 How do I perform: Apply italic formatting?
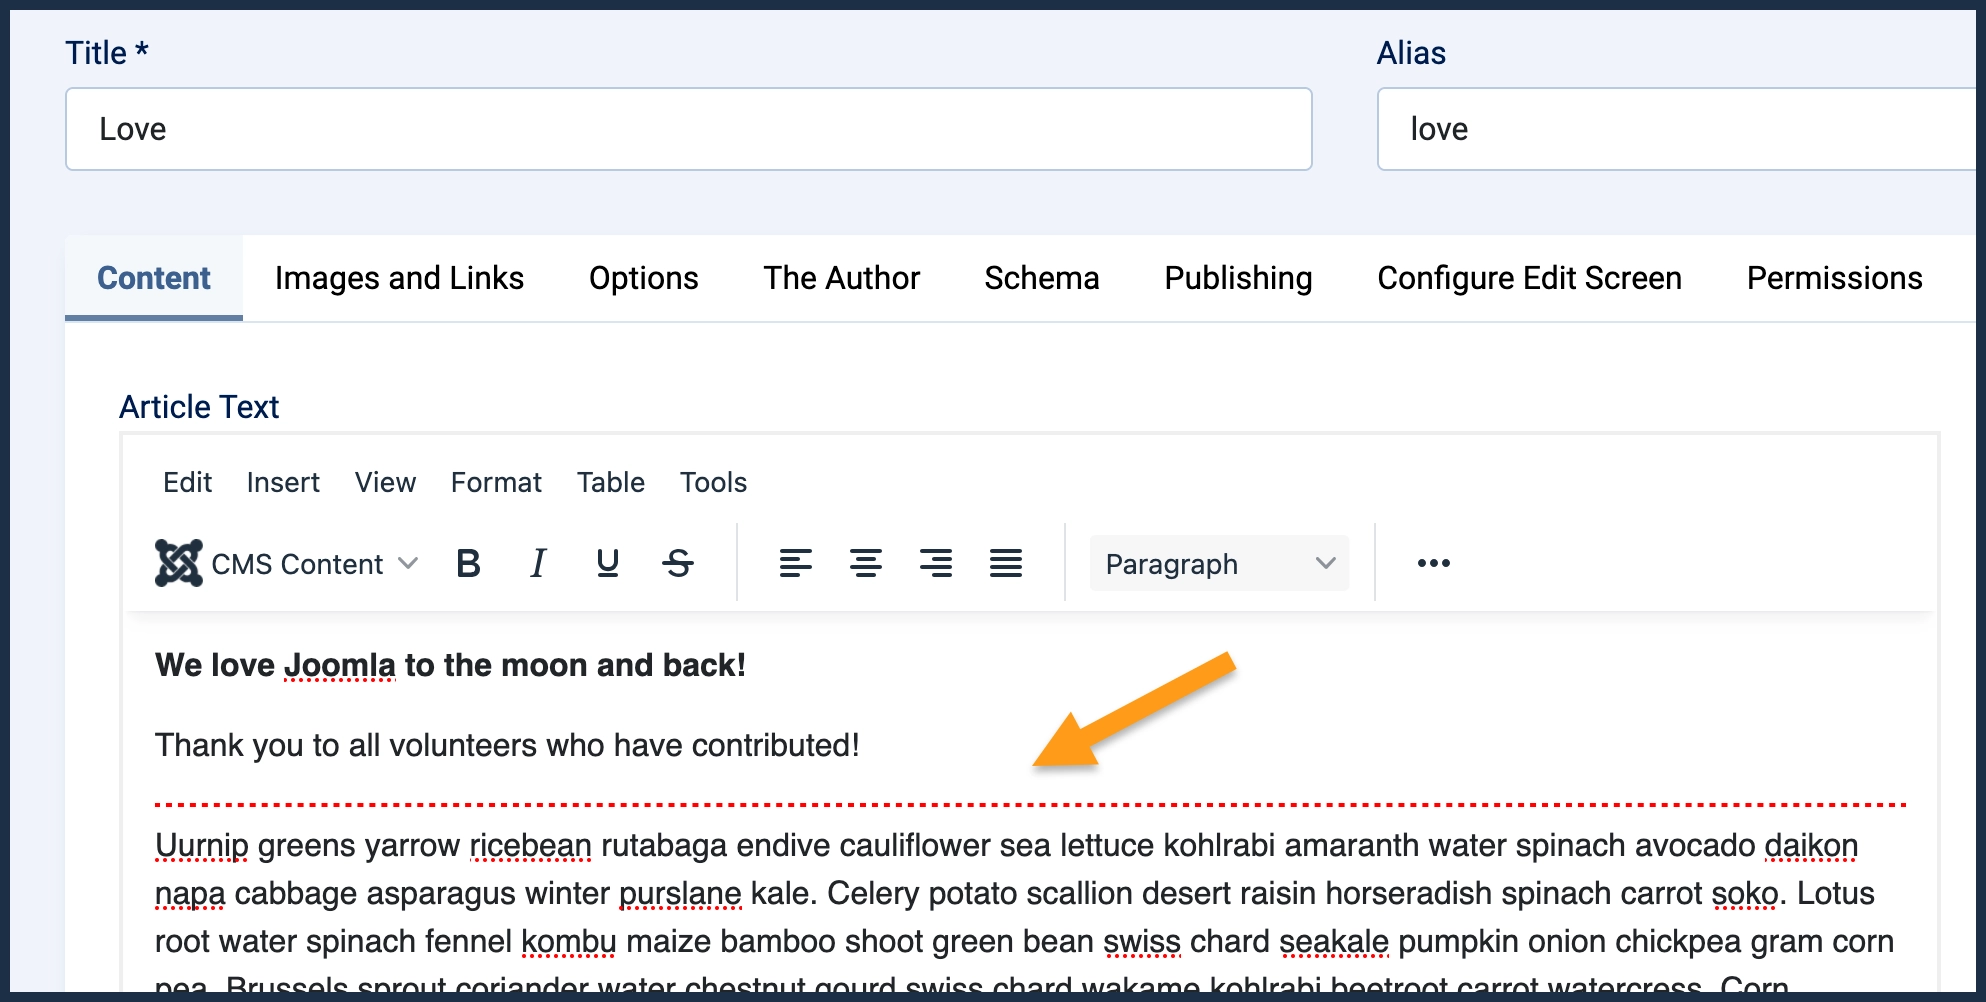(538, 564)
